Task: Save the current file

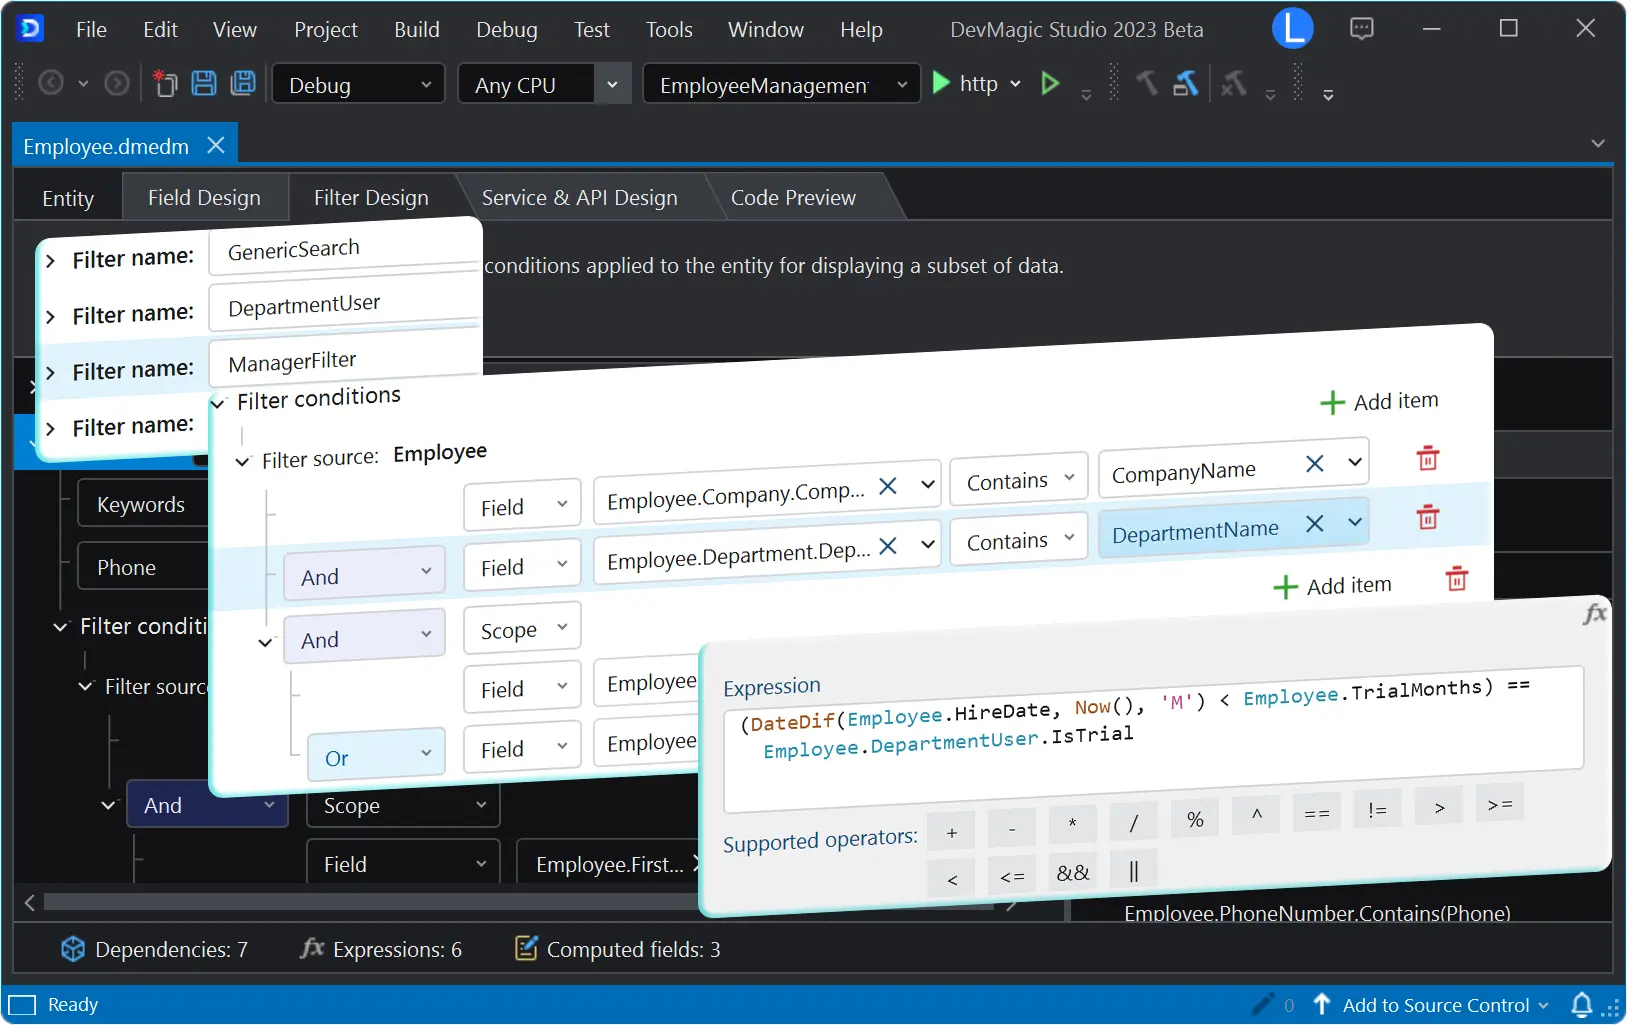Action: (204, 84)
